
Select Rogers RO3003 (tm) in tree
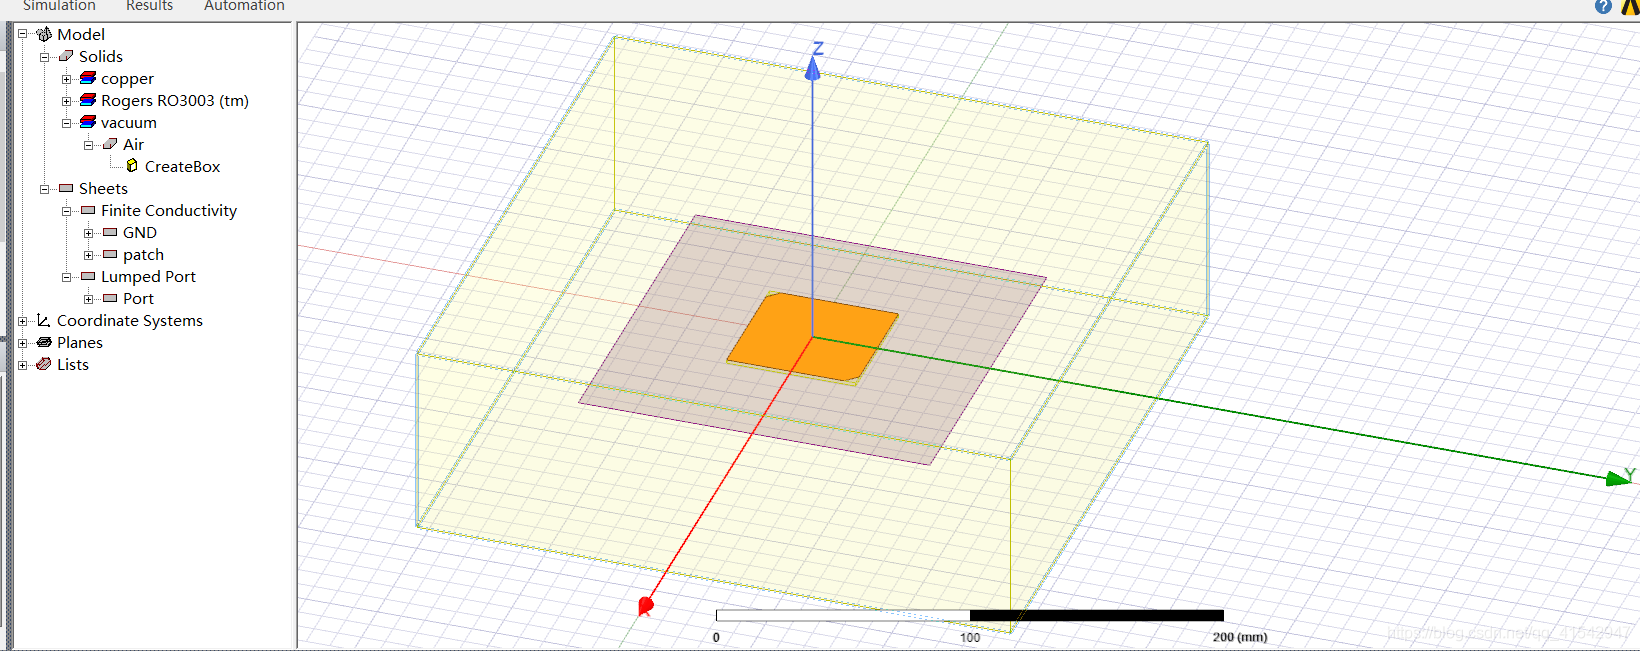pos(175,100)
